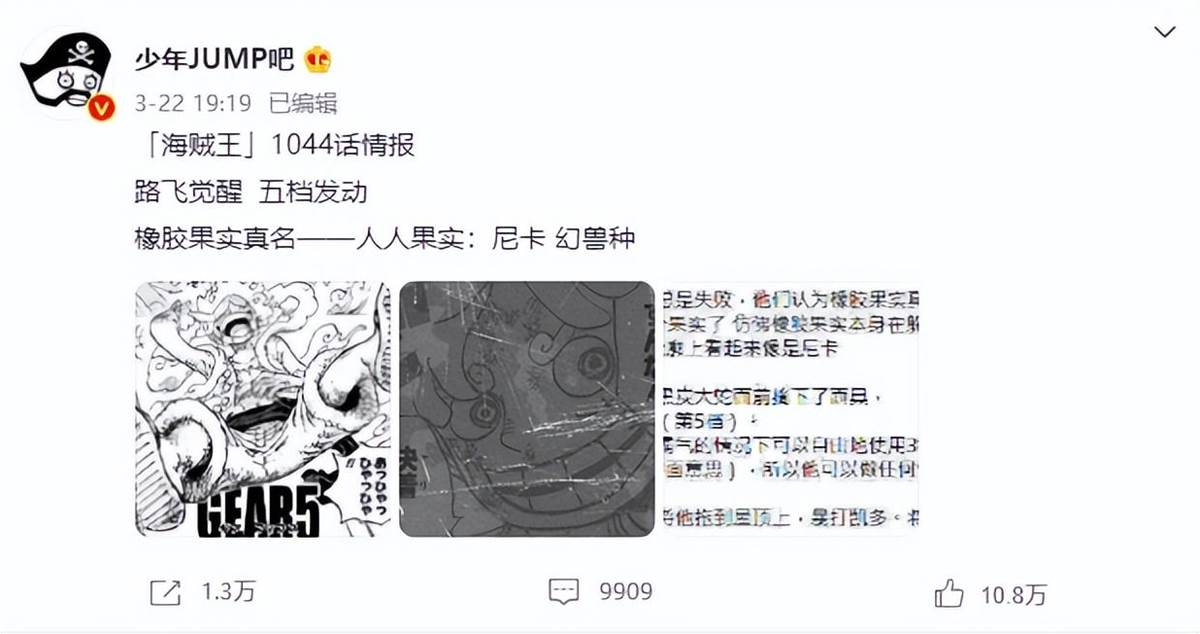Image resolution: width=1200 pixels, height=634 pixels.
Task: Click the orange verified V badge
Action: (102, 106)
